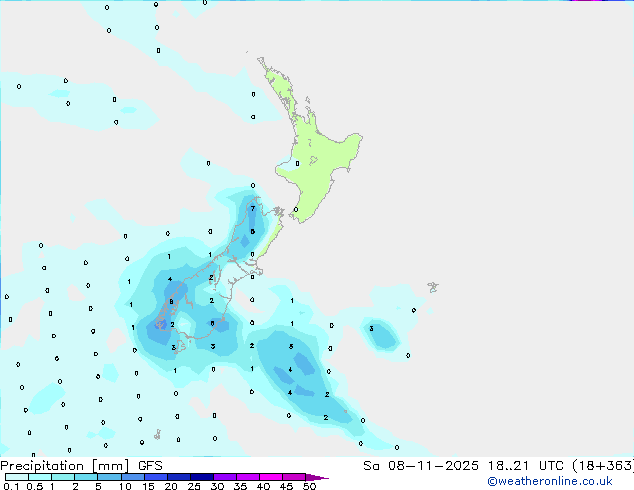Image resolution: width=634 pixels, height=490 pixels.
Task: Click the 30–35 mm violet legend box
Action: (x=225, y=477)
